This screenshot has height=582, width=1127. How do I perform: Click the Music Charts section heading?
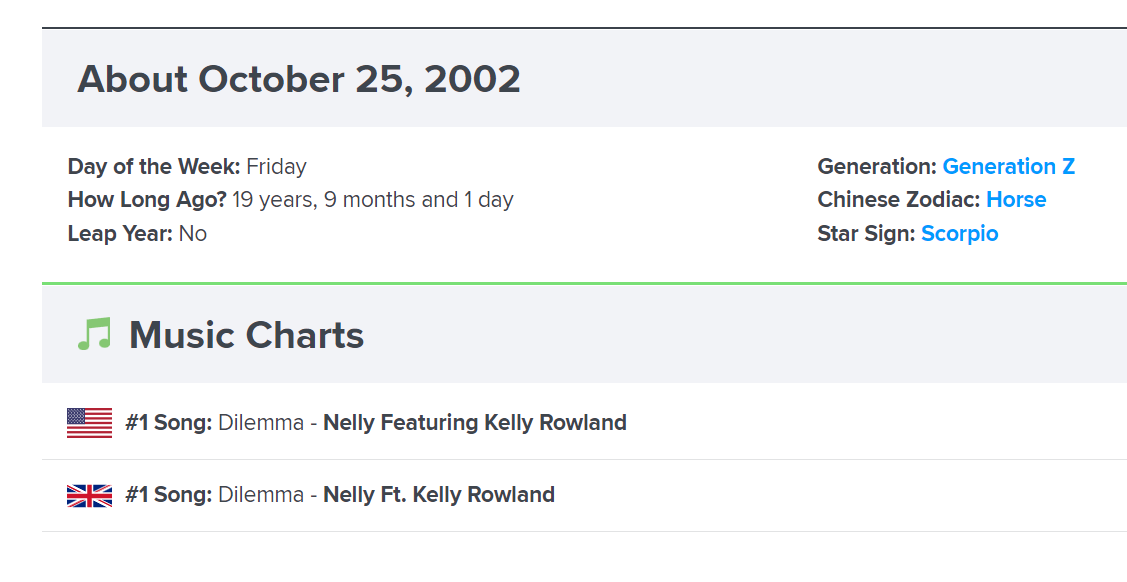click(246, 335)
